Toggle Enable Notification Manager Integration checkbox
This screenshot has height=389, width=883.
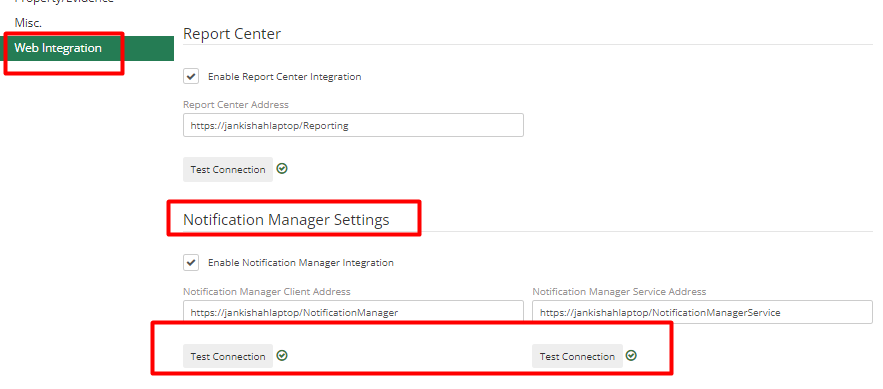tap(191, 262)
